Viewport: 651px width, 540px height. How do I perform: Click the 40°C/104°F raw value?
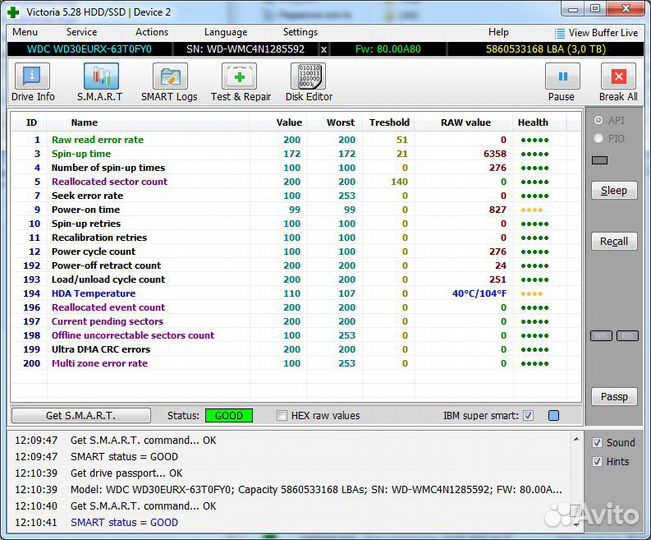(479, 293)
